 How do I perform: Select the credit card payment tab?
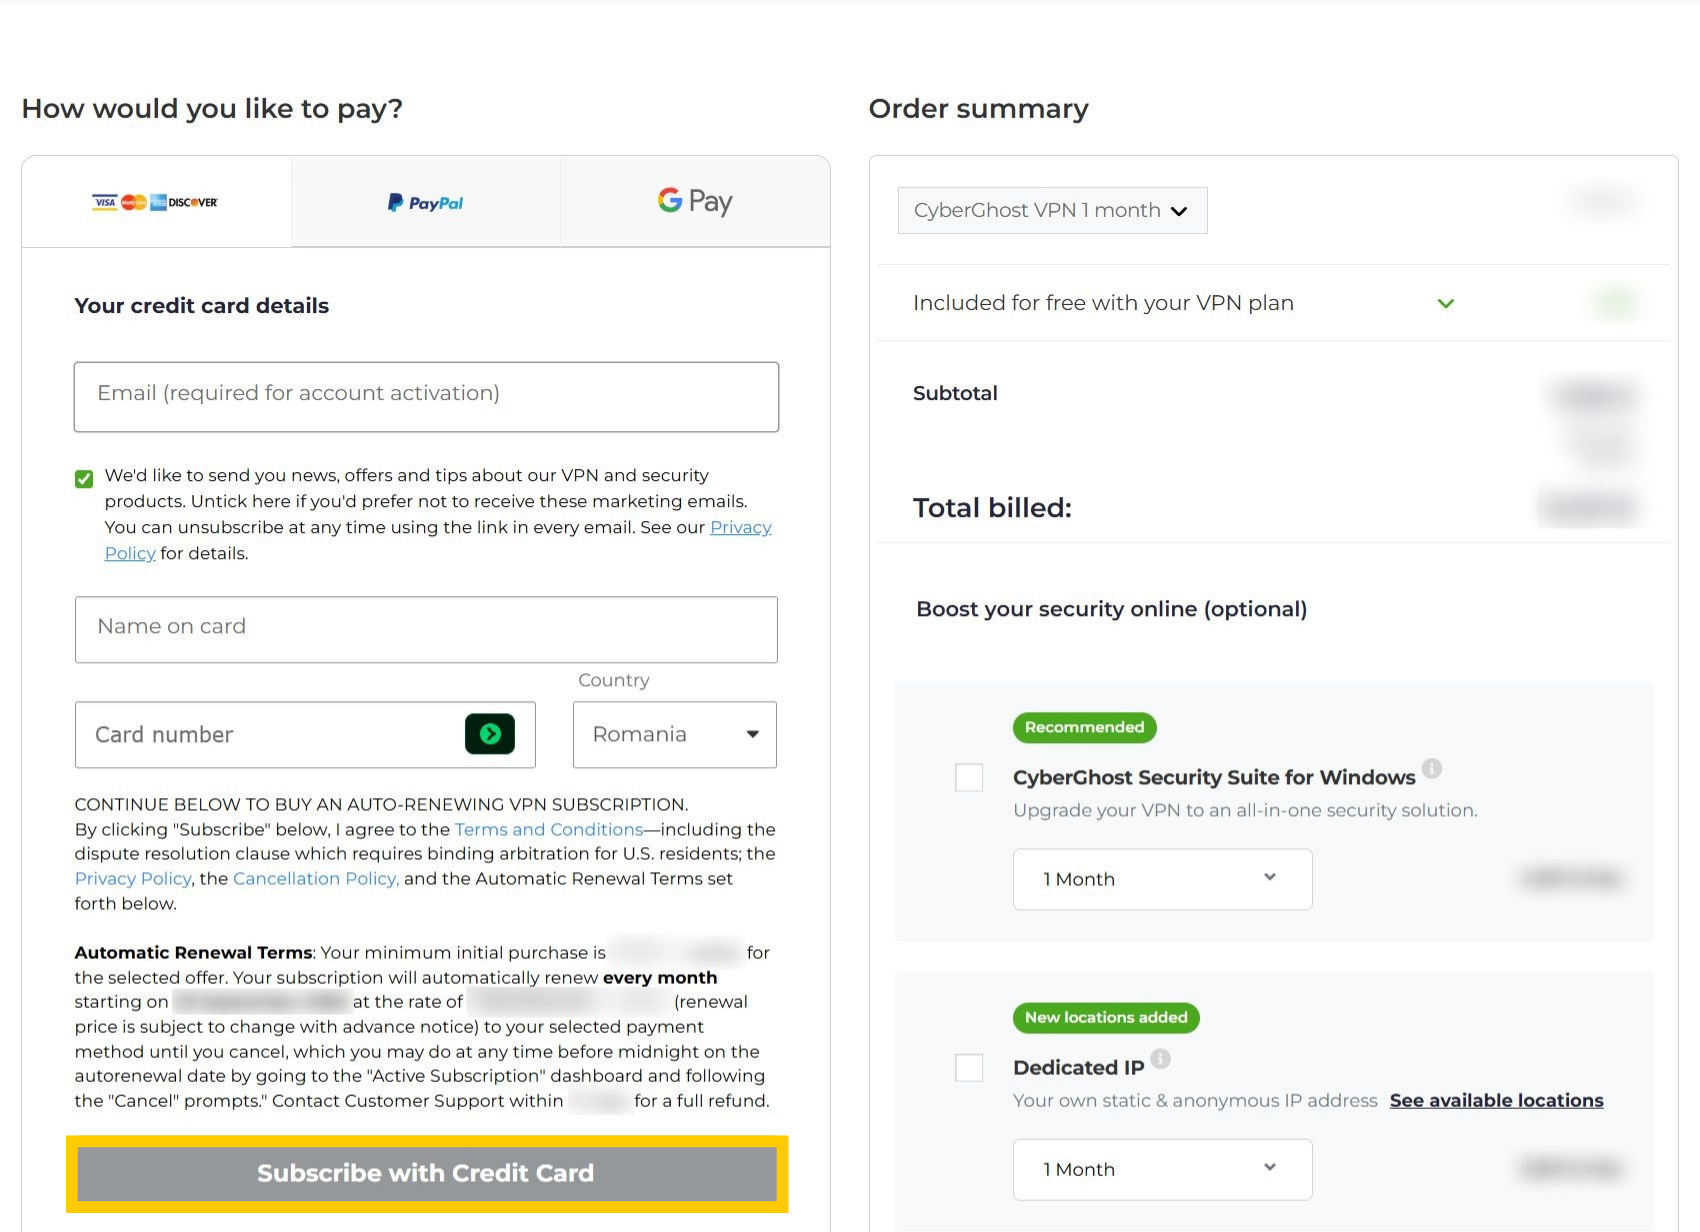coord(156,202)
